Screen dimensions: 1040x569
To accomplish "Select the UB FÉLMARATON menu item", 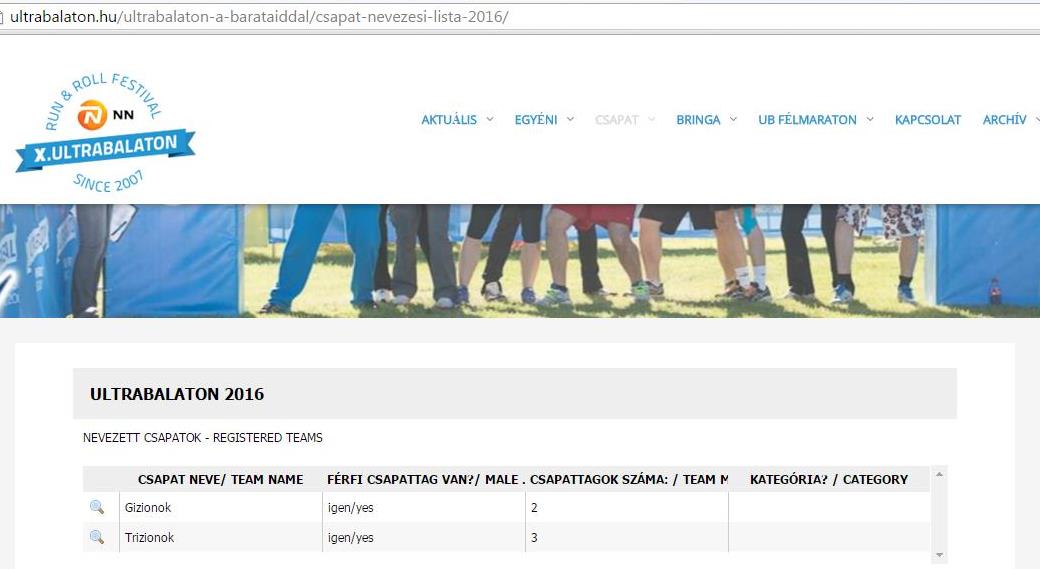I will coord(807,119).
